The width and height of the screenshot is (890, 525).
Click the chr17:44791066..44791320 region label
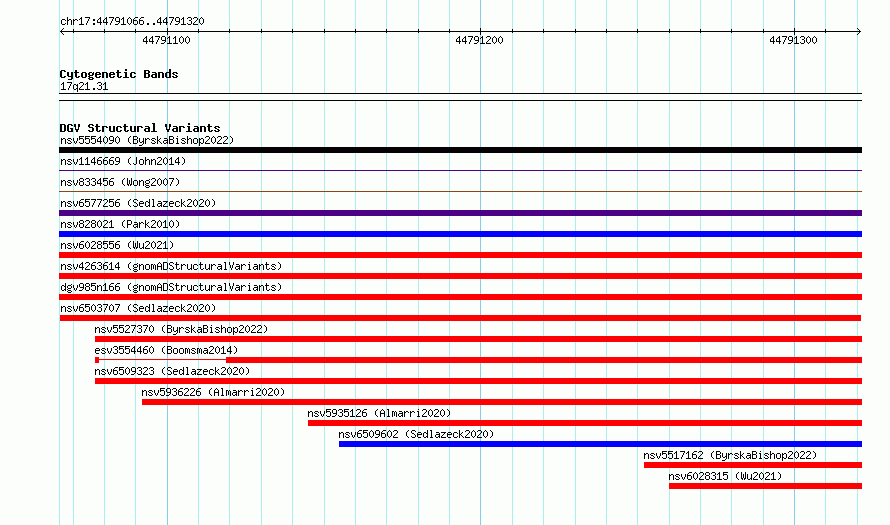coord(132,21)
